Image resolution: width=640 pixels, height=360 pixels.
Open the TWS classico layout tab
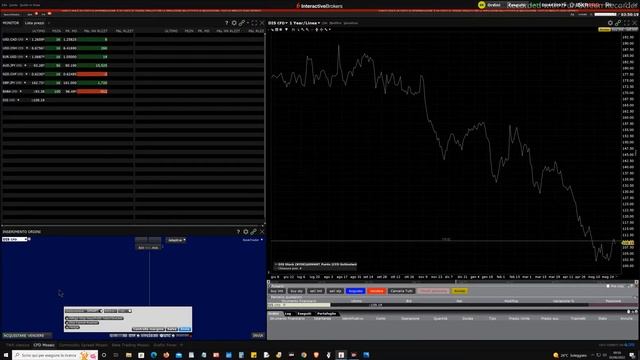click(17, 345)
